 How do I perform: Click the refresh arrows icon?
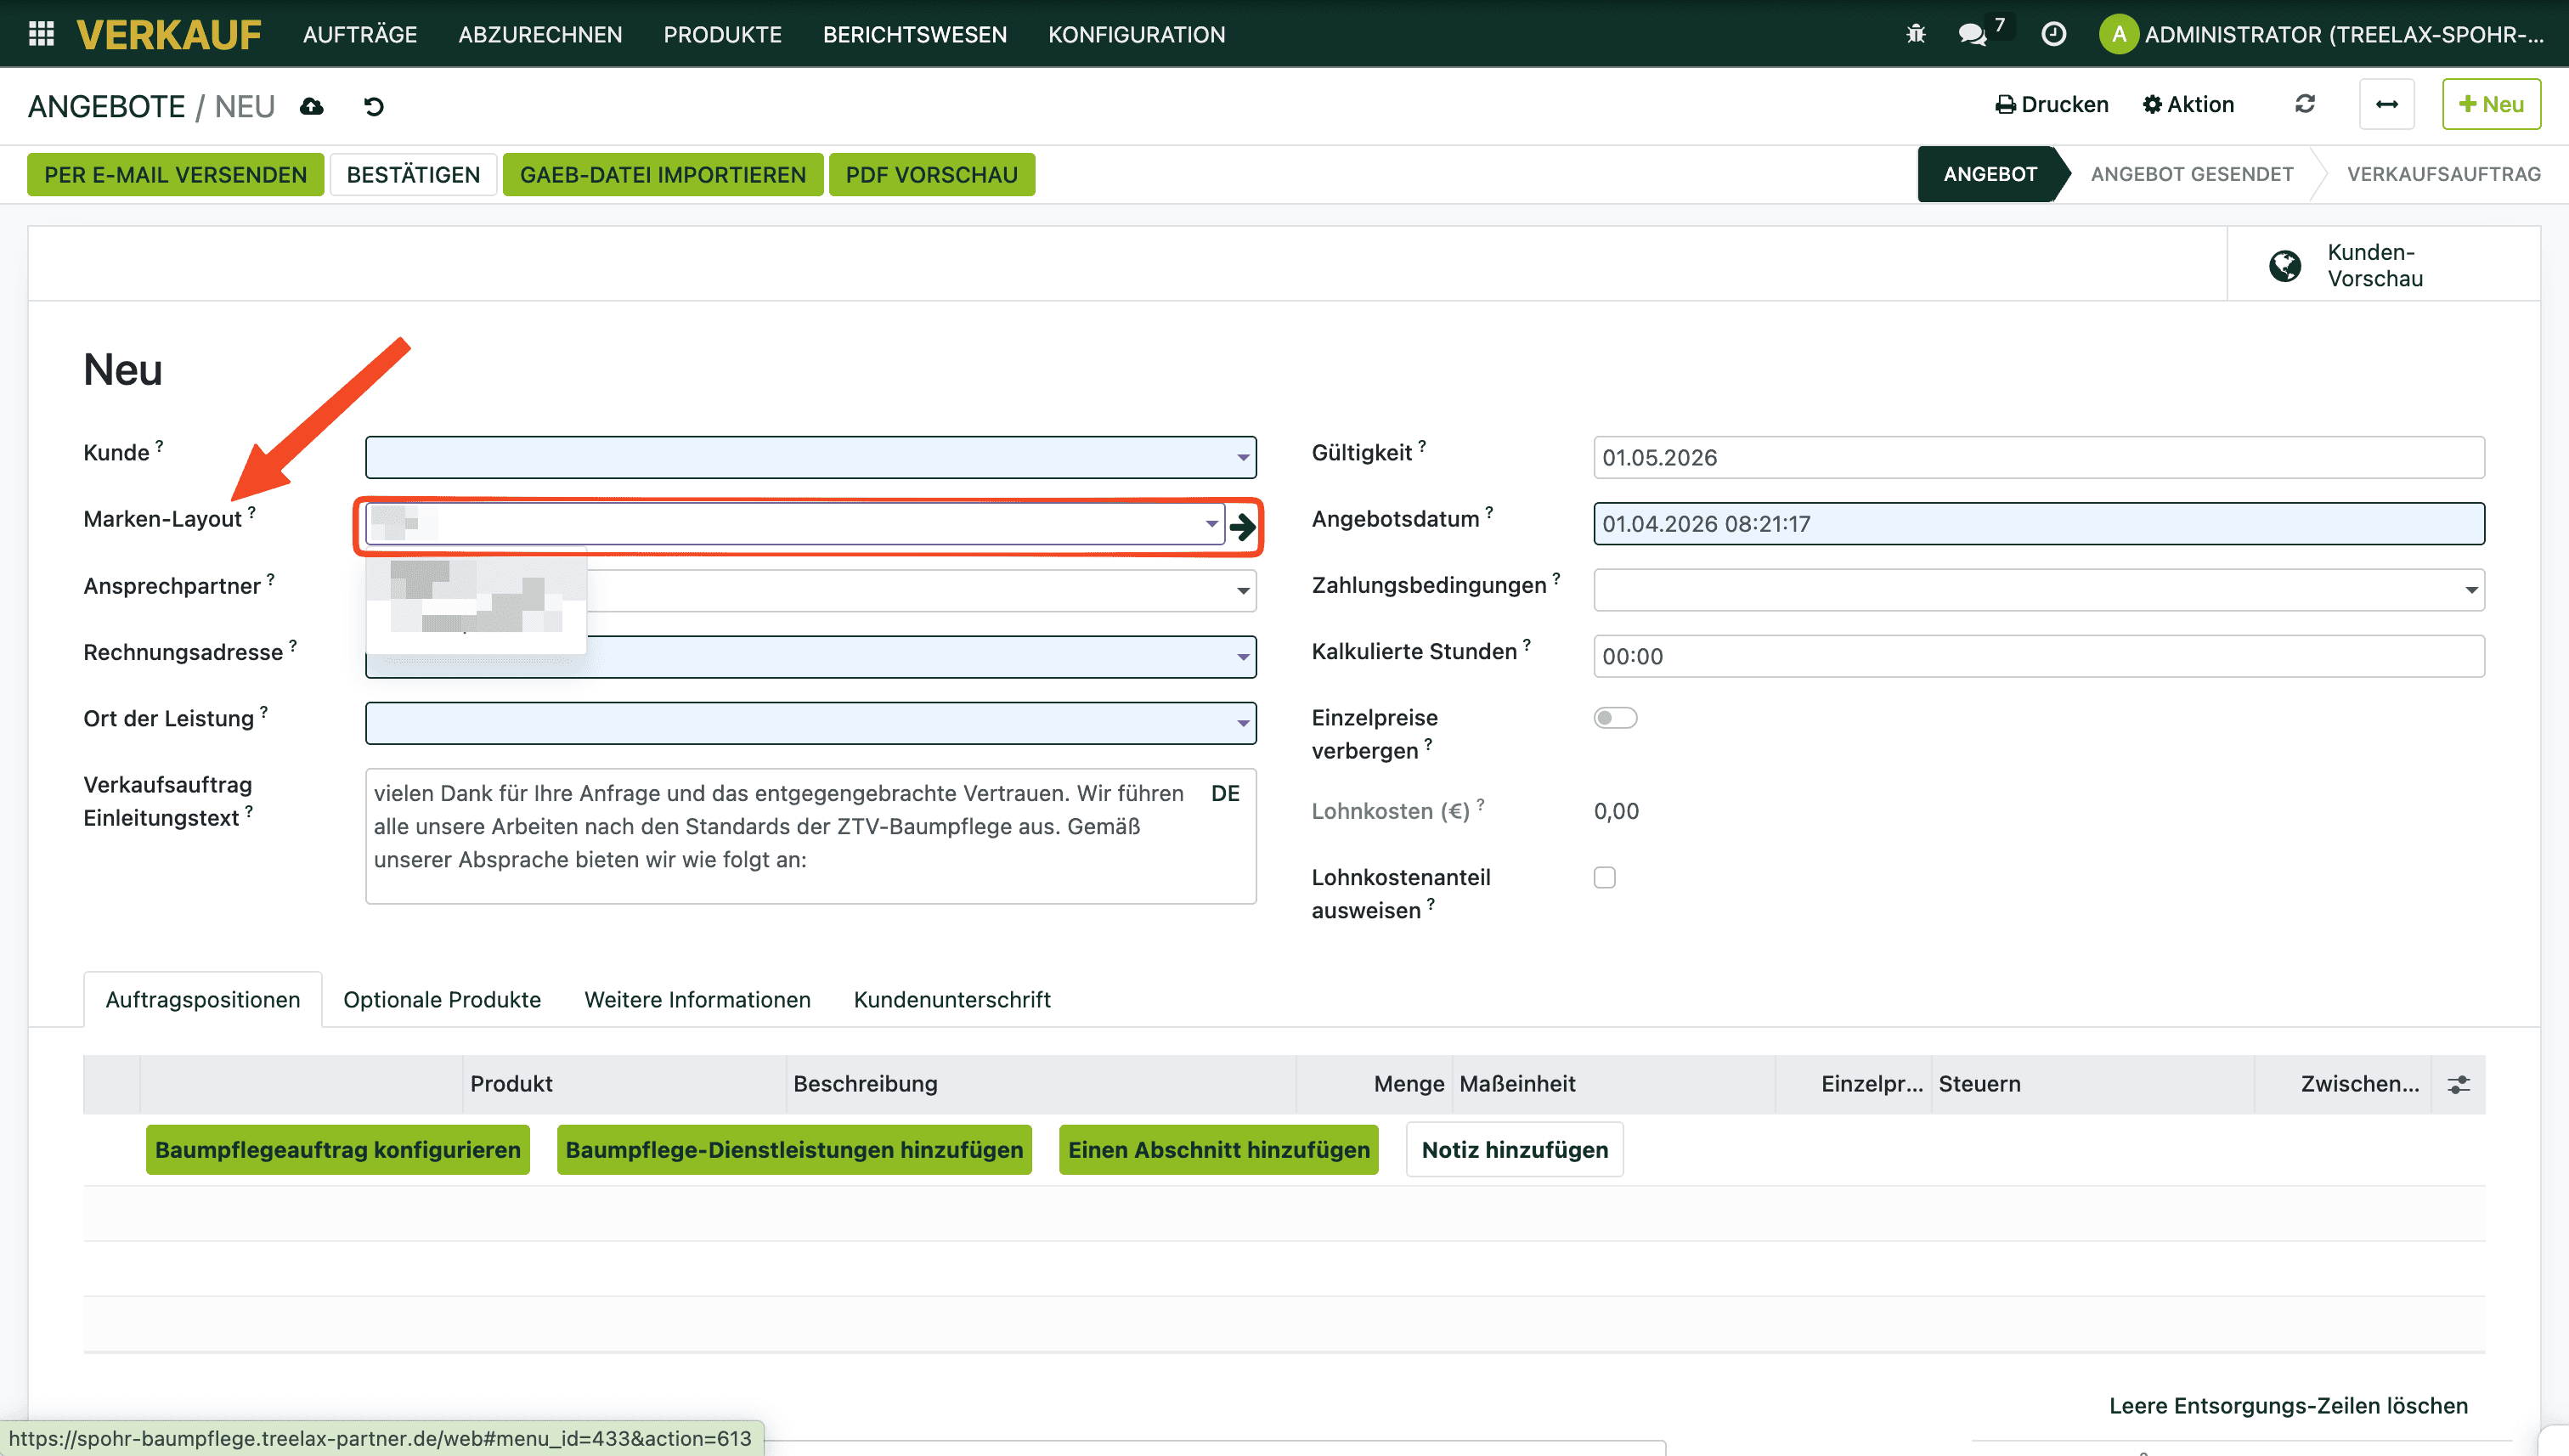2305,104
